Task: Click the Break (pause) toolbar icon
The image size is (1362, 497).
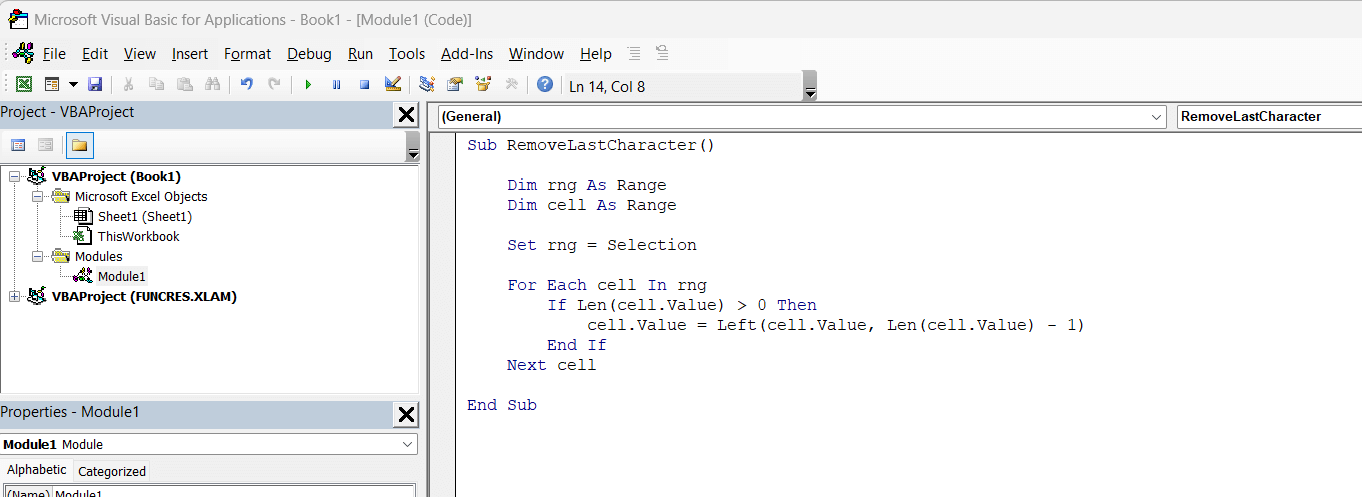Action: coord(336,85)
